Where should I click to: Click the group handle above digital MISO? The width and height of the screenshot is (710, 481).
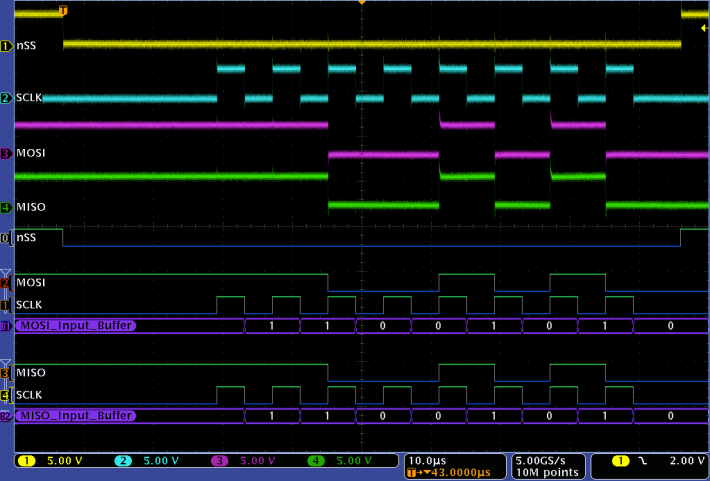5,363
